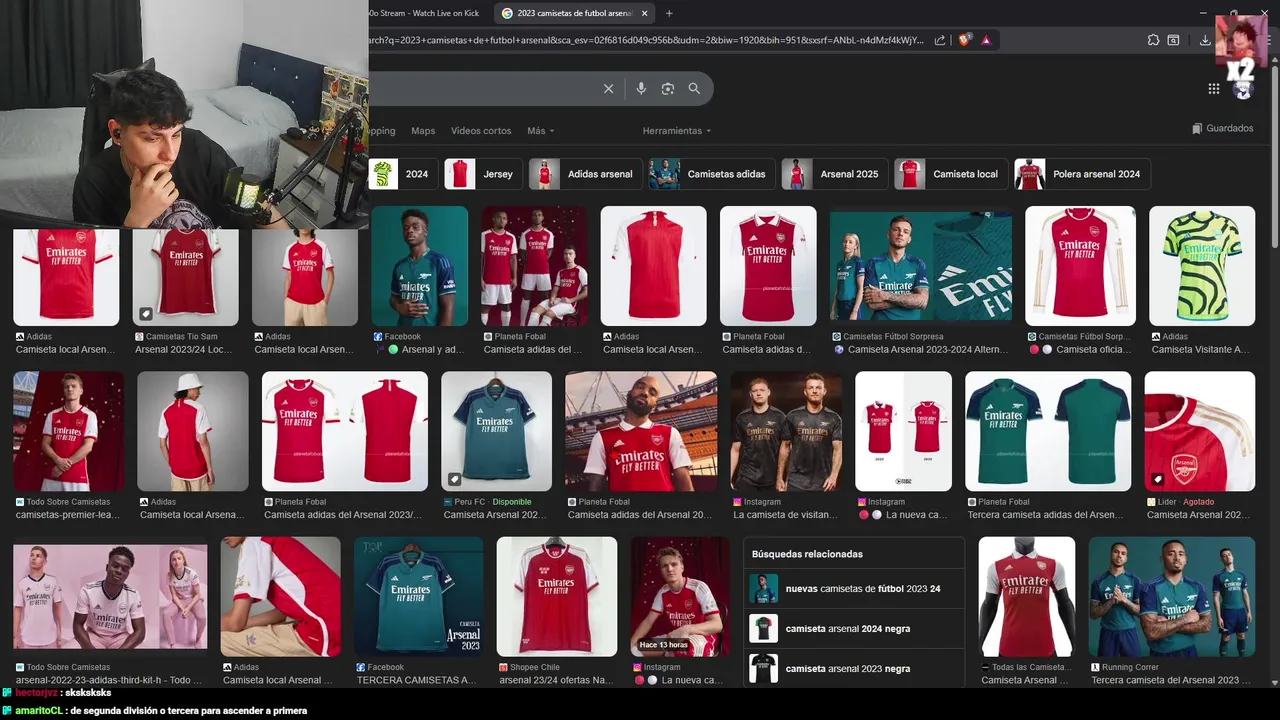Close the 2023 camisetas search tab
The height and width of the screenshot is (720, 1280).
pos(644,13)
